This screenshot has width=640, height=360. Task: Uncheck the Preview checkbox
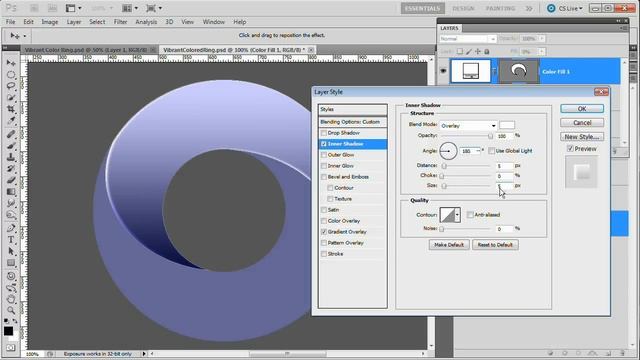pos(570,149)
